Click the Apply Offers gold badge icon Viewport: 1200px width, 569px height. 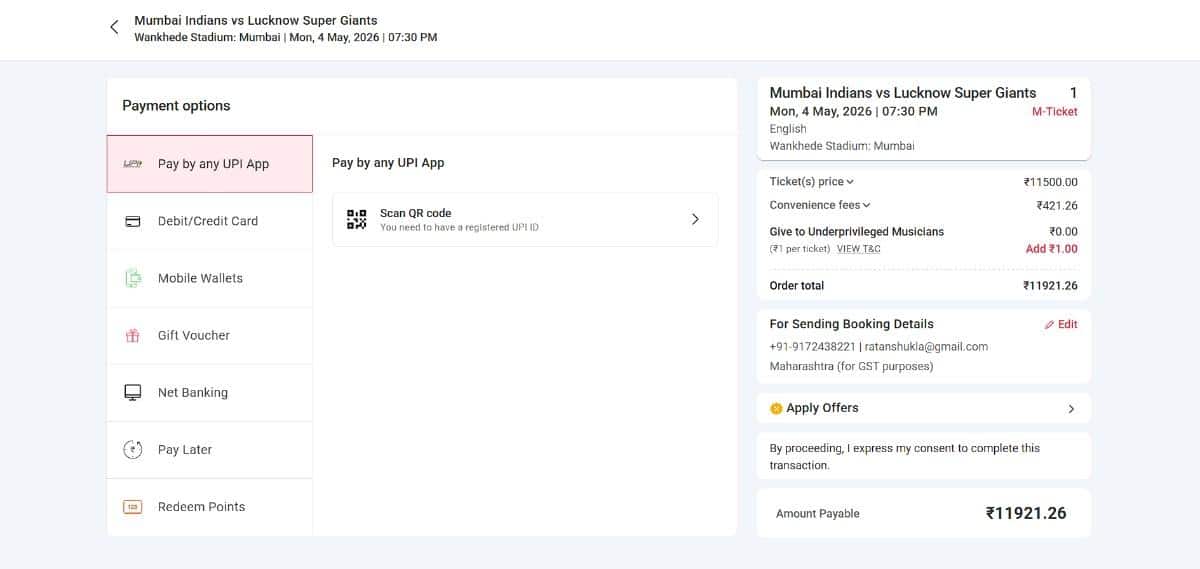(776, 408)
